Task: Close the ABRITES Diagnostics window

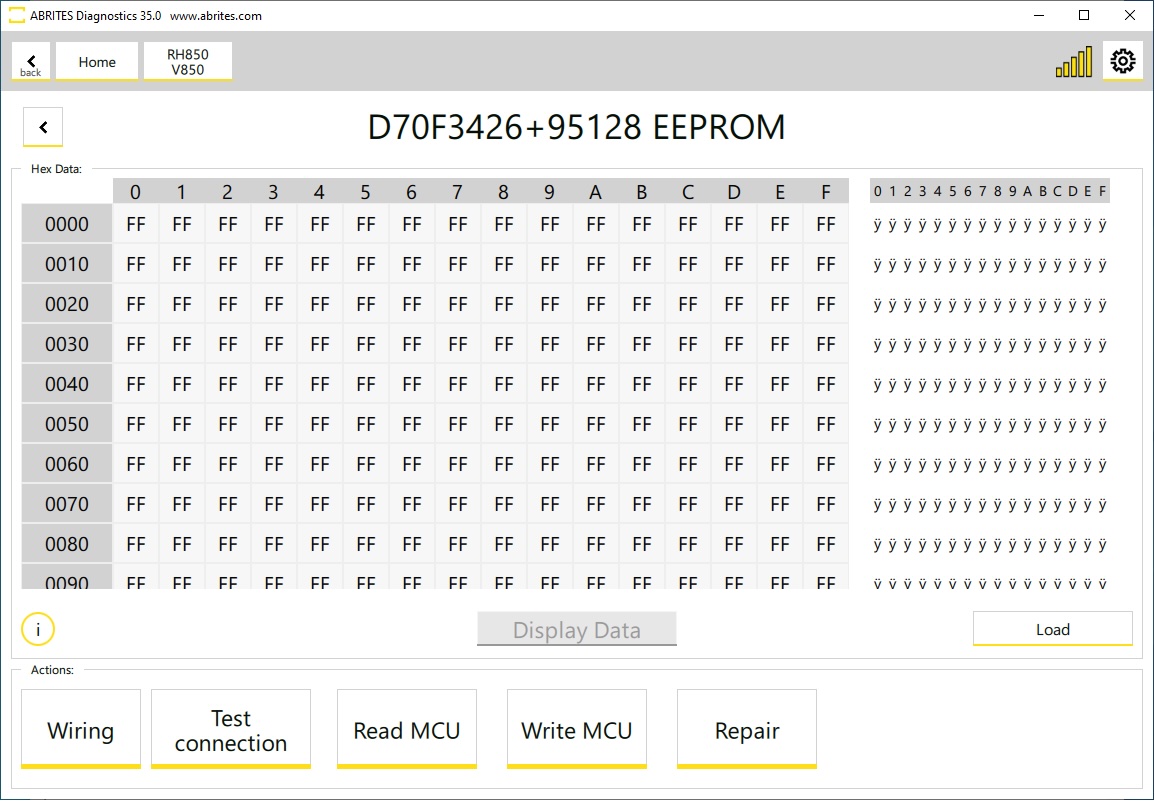Action: click(1130, 15)
